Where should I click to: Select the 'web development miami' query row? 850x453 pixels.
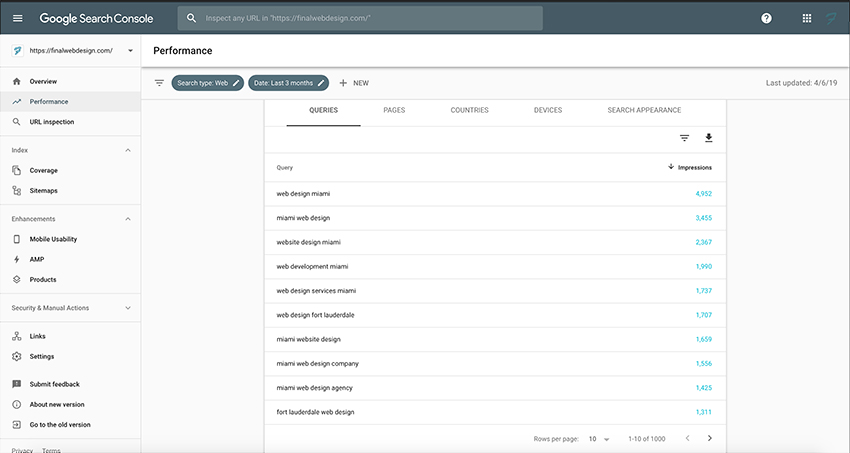(x=495, y=267)
